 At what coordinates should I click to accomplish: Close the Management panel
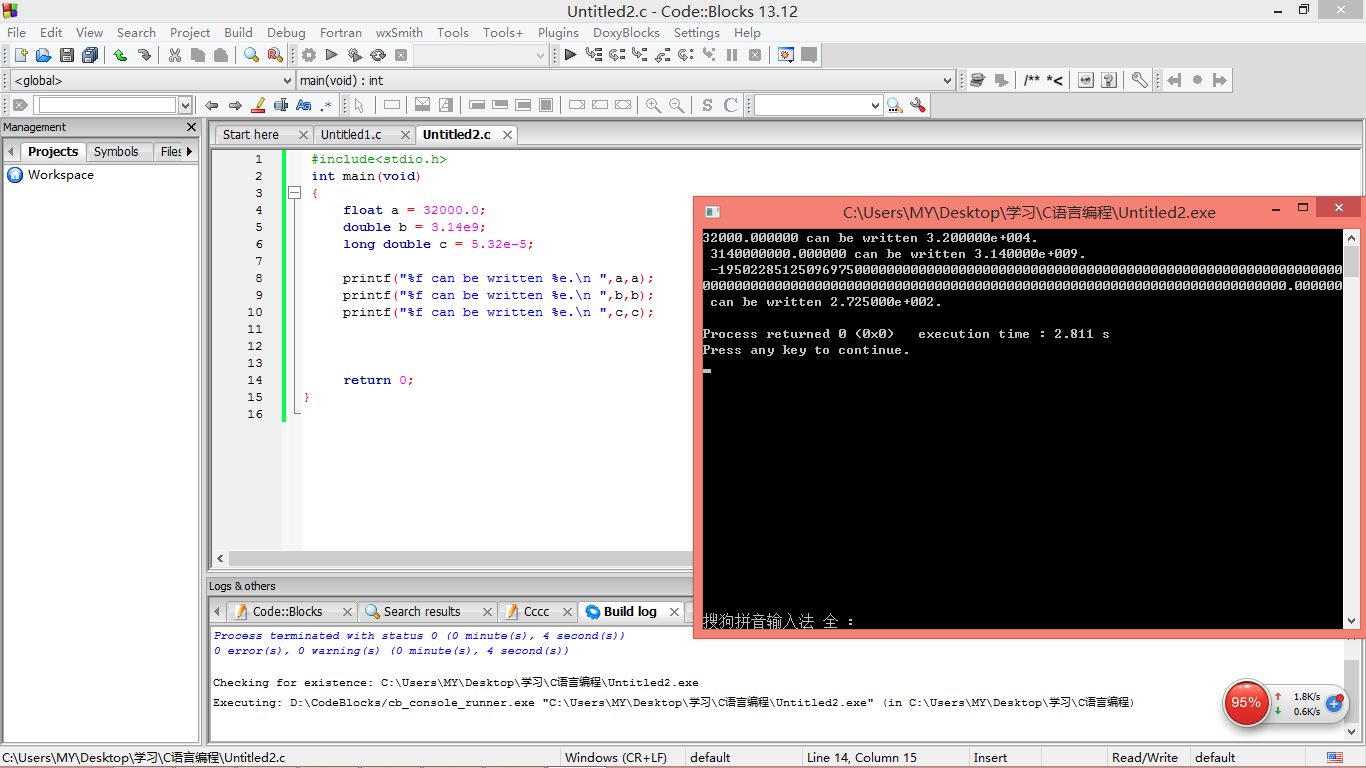tap(192, 127)
